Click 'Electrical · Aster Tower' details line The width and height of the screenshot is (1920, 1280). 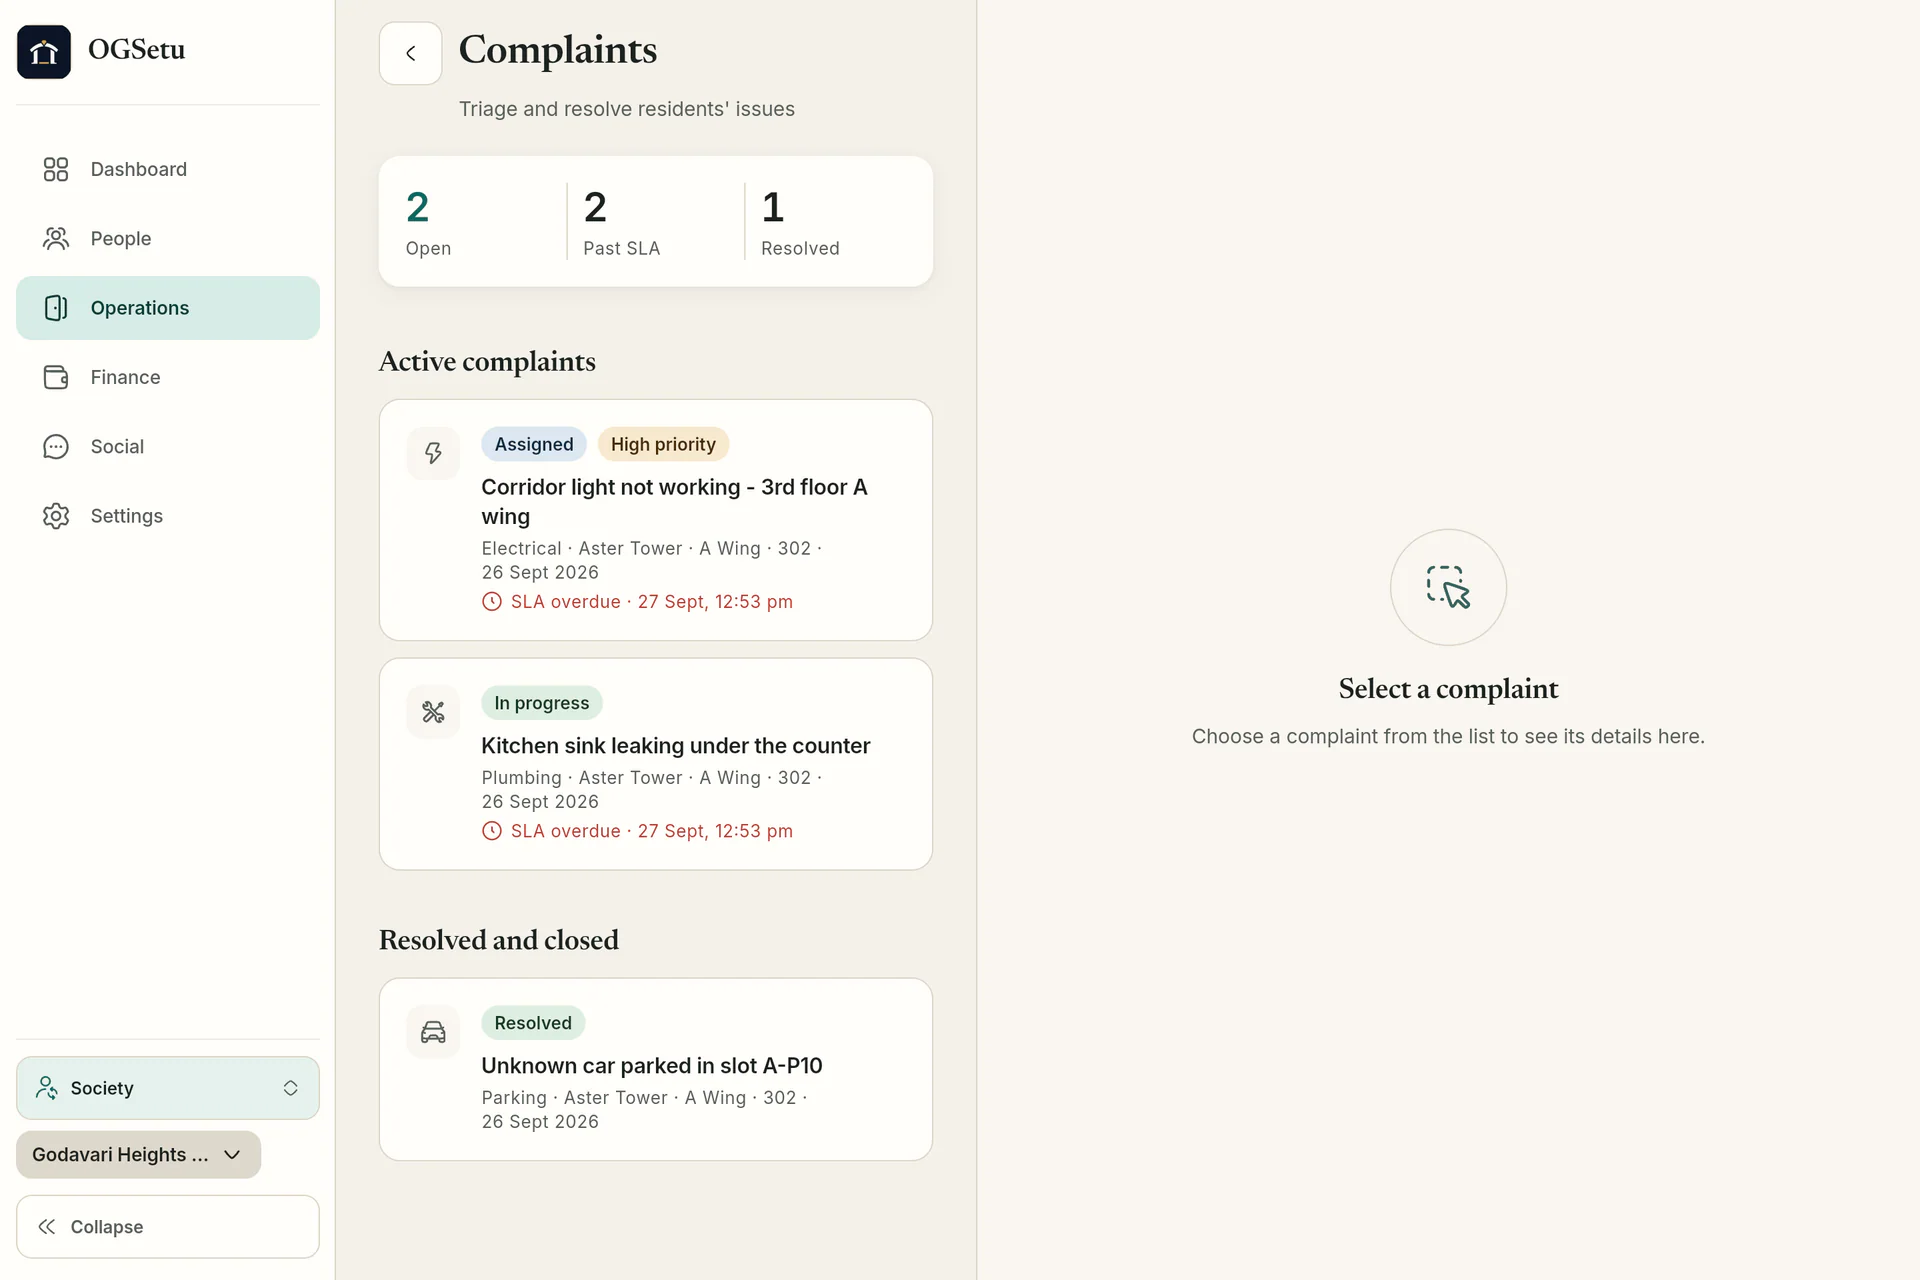coord(651,560)
